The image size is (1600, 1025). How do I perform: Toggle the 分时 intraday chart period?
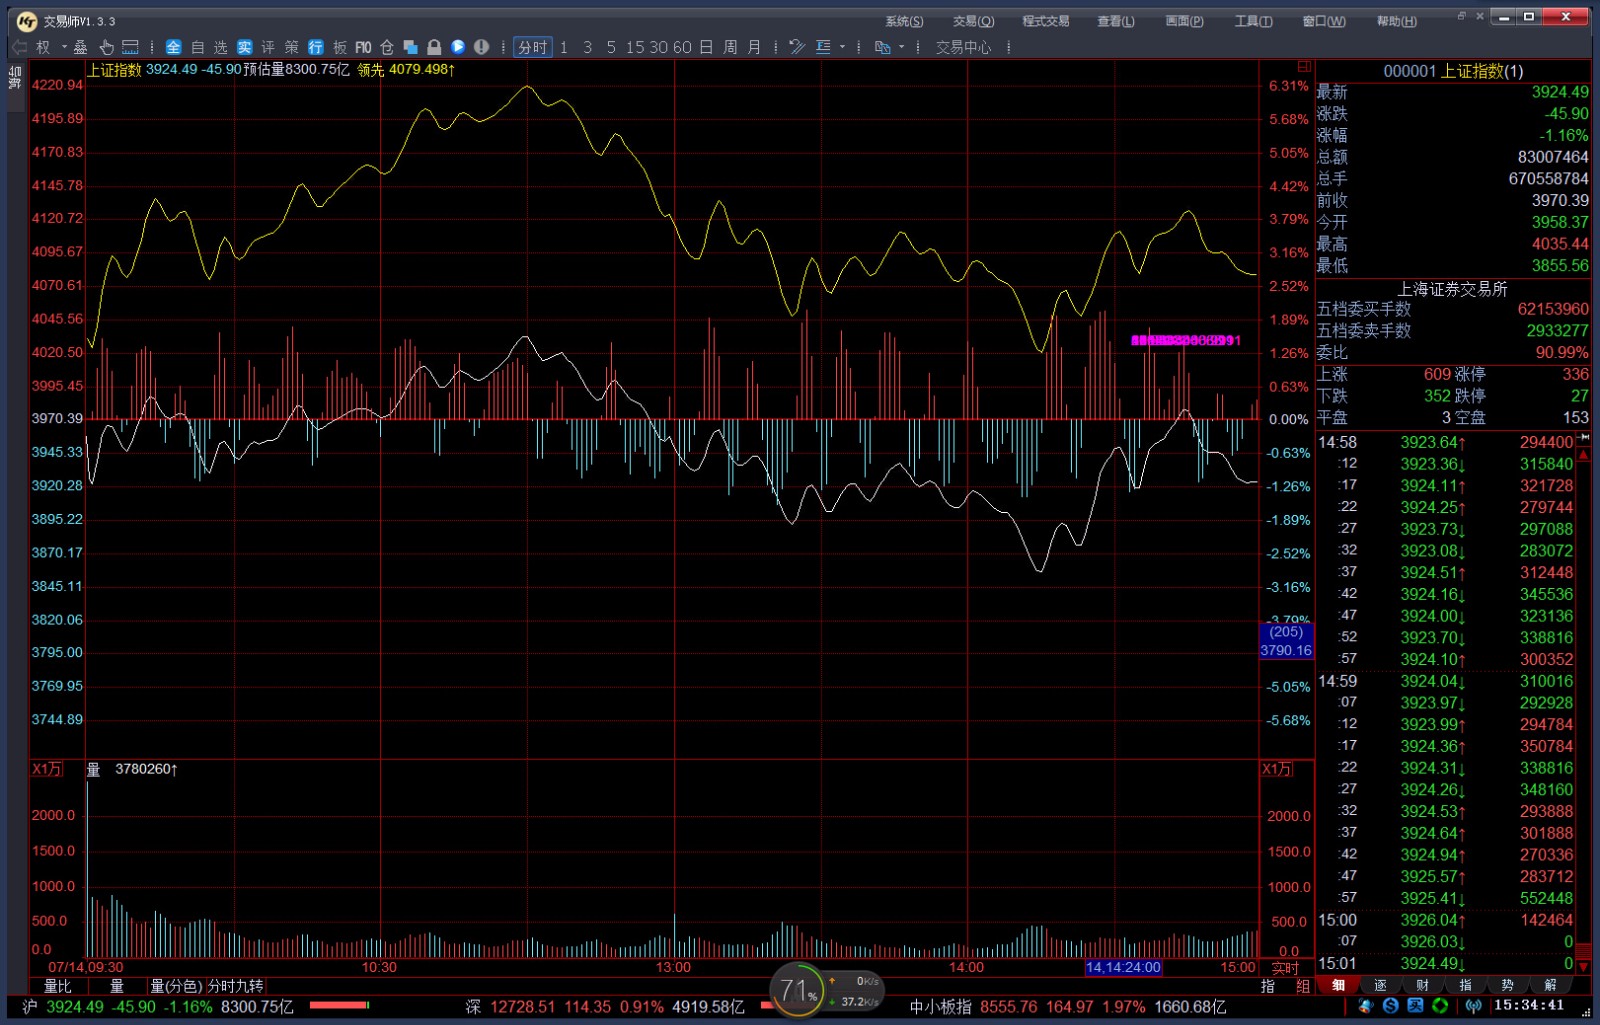tap(532, 47)
